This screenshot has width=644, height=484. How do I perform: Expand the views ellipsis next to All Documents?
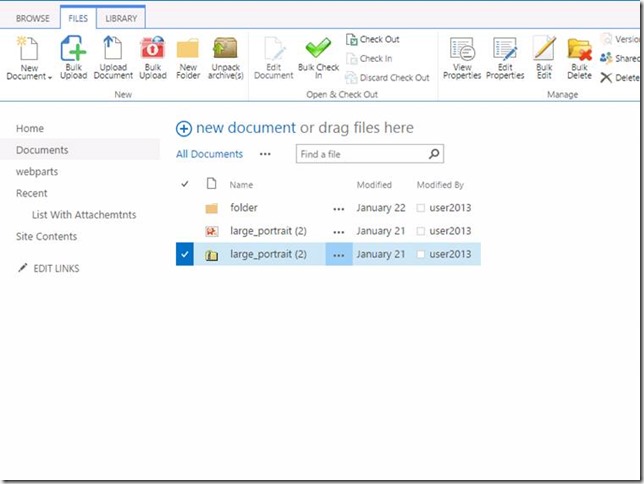[x=265, y=154]
